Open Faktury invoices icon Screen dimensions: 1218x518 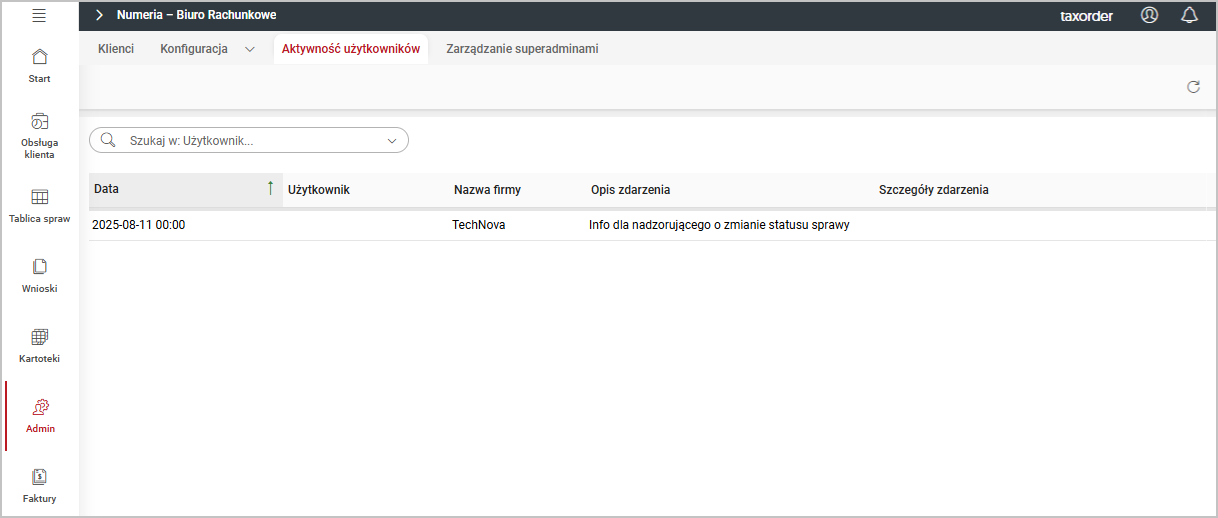[39, 477]
